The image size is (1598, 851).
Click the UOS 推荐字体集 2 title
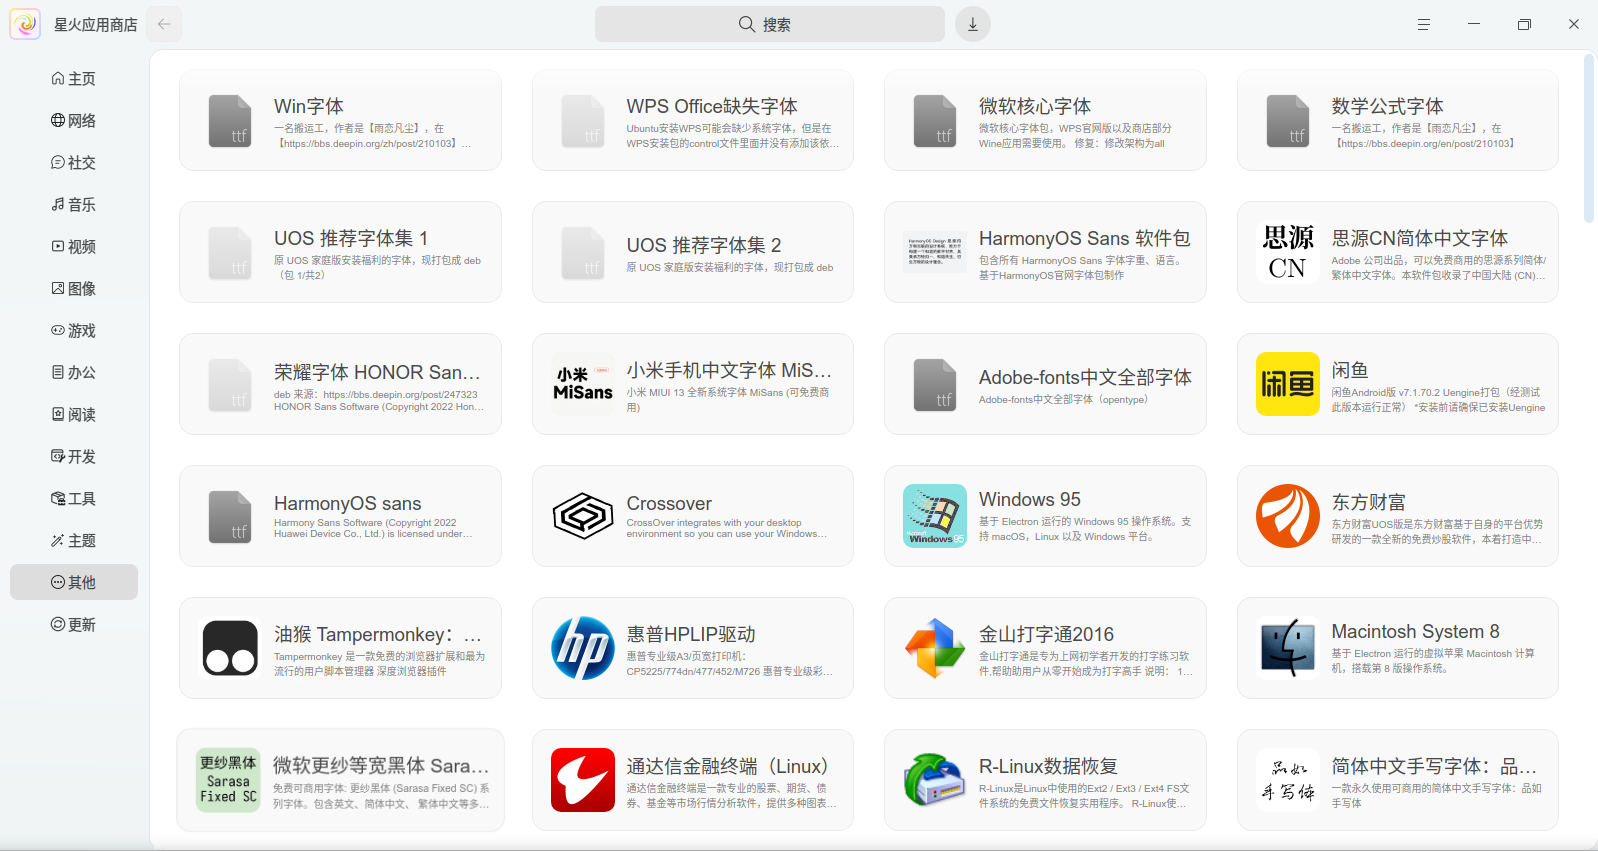704,245
